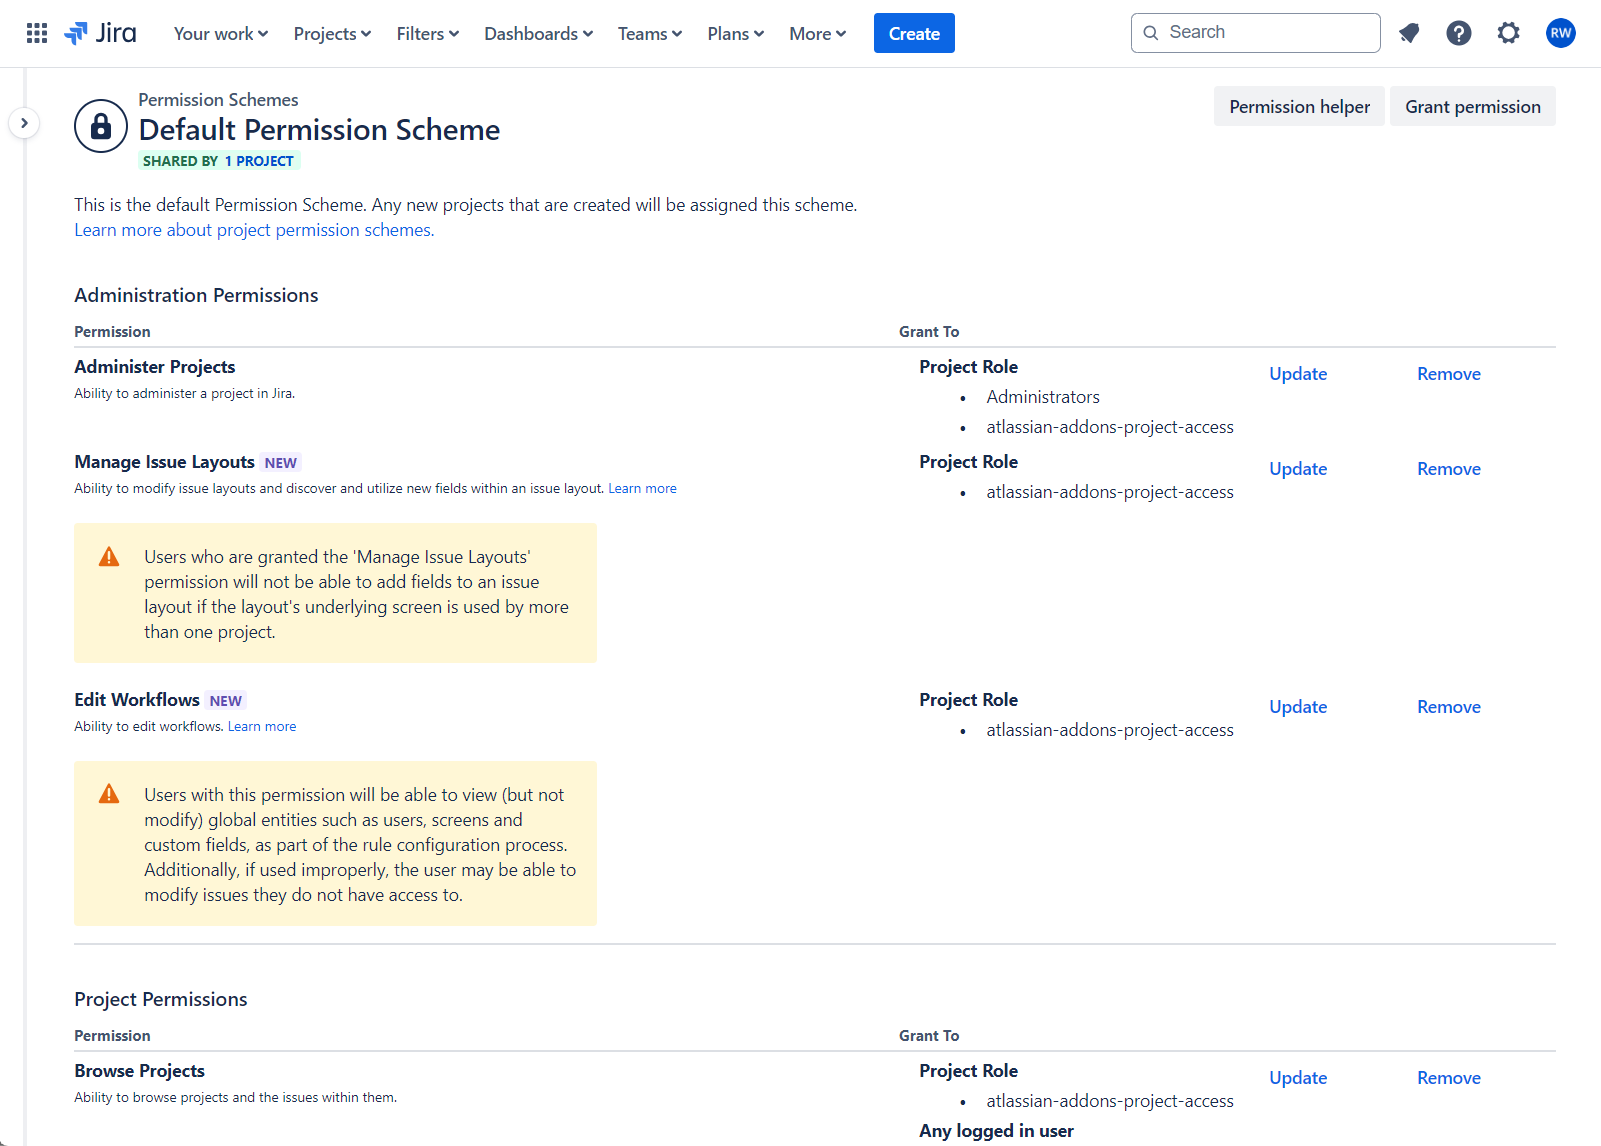Viewport: 1601px width, 1146px height.
Task: Open the Atlassian app switcher grid
Action: point(36,32)
